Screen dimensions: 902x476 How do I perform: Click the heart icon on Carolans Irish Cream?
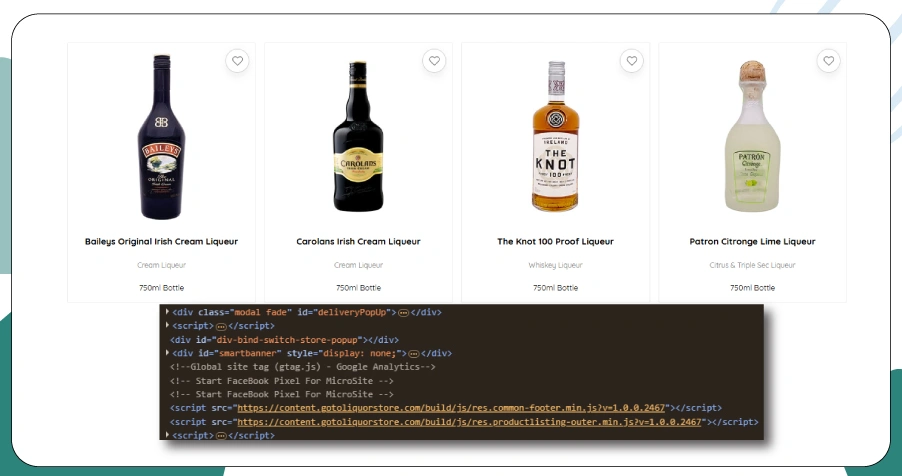pos(434,61)
